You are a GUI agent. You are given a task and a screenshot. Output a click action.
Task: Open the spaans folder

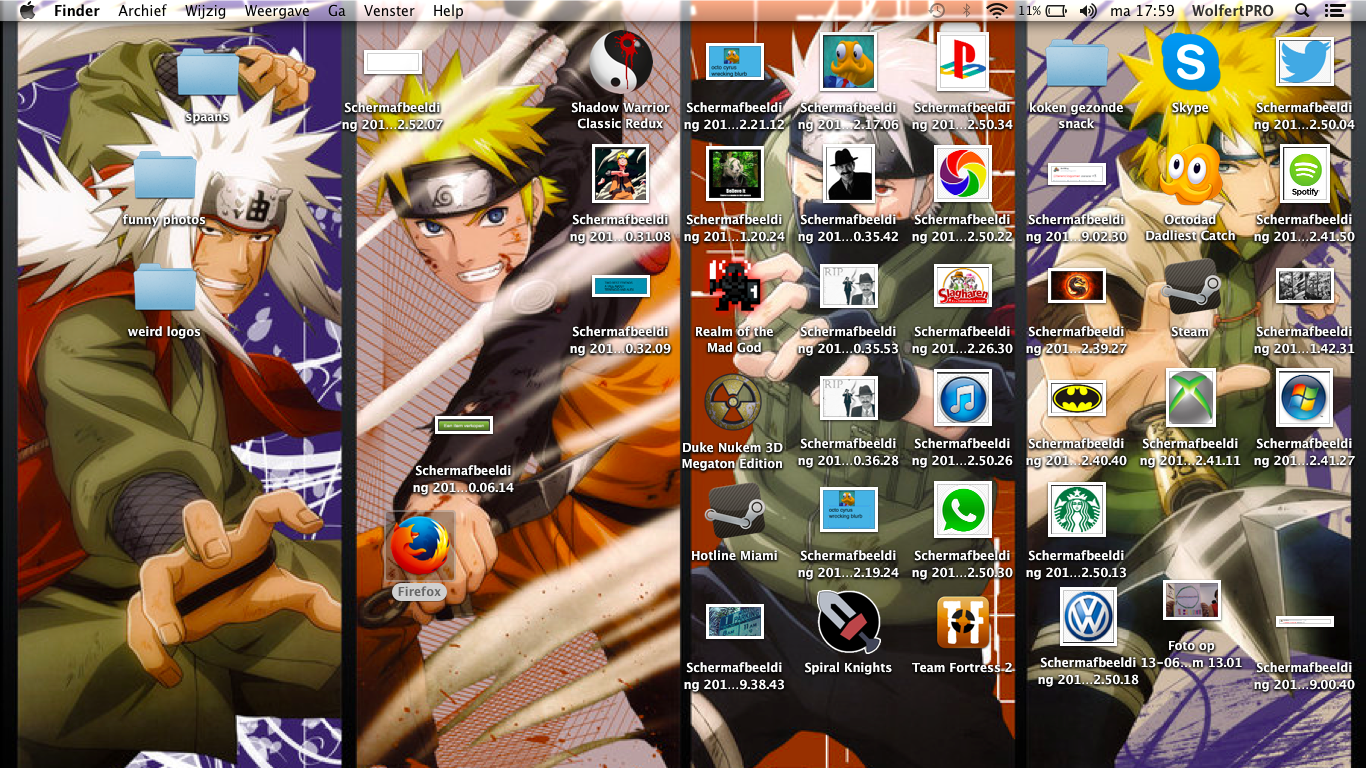[207, 73]
